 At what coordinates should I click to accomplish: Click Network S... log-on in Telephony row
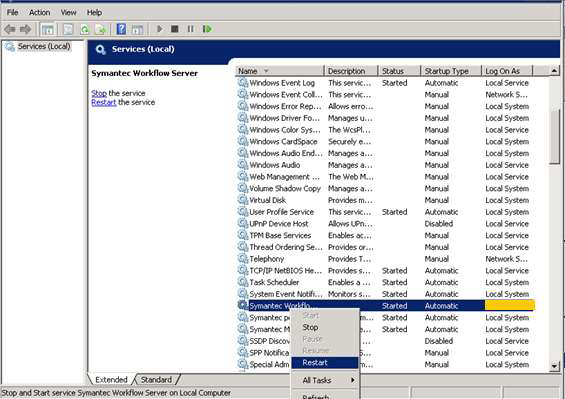point(506,259)
